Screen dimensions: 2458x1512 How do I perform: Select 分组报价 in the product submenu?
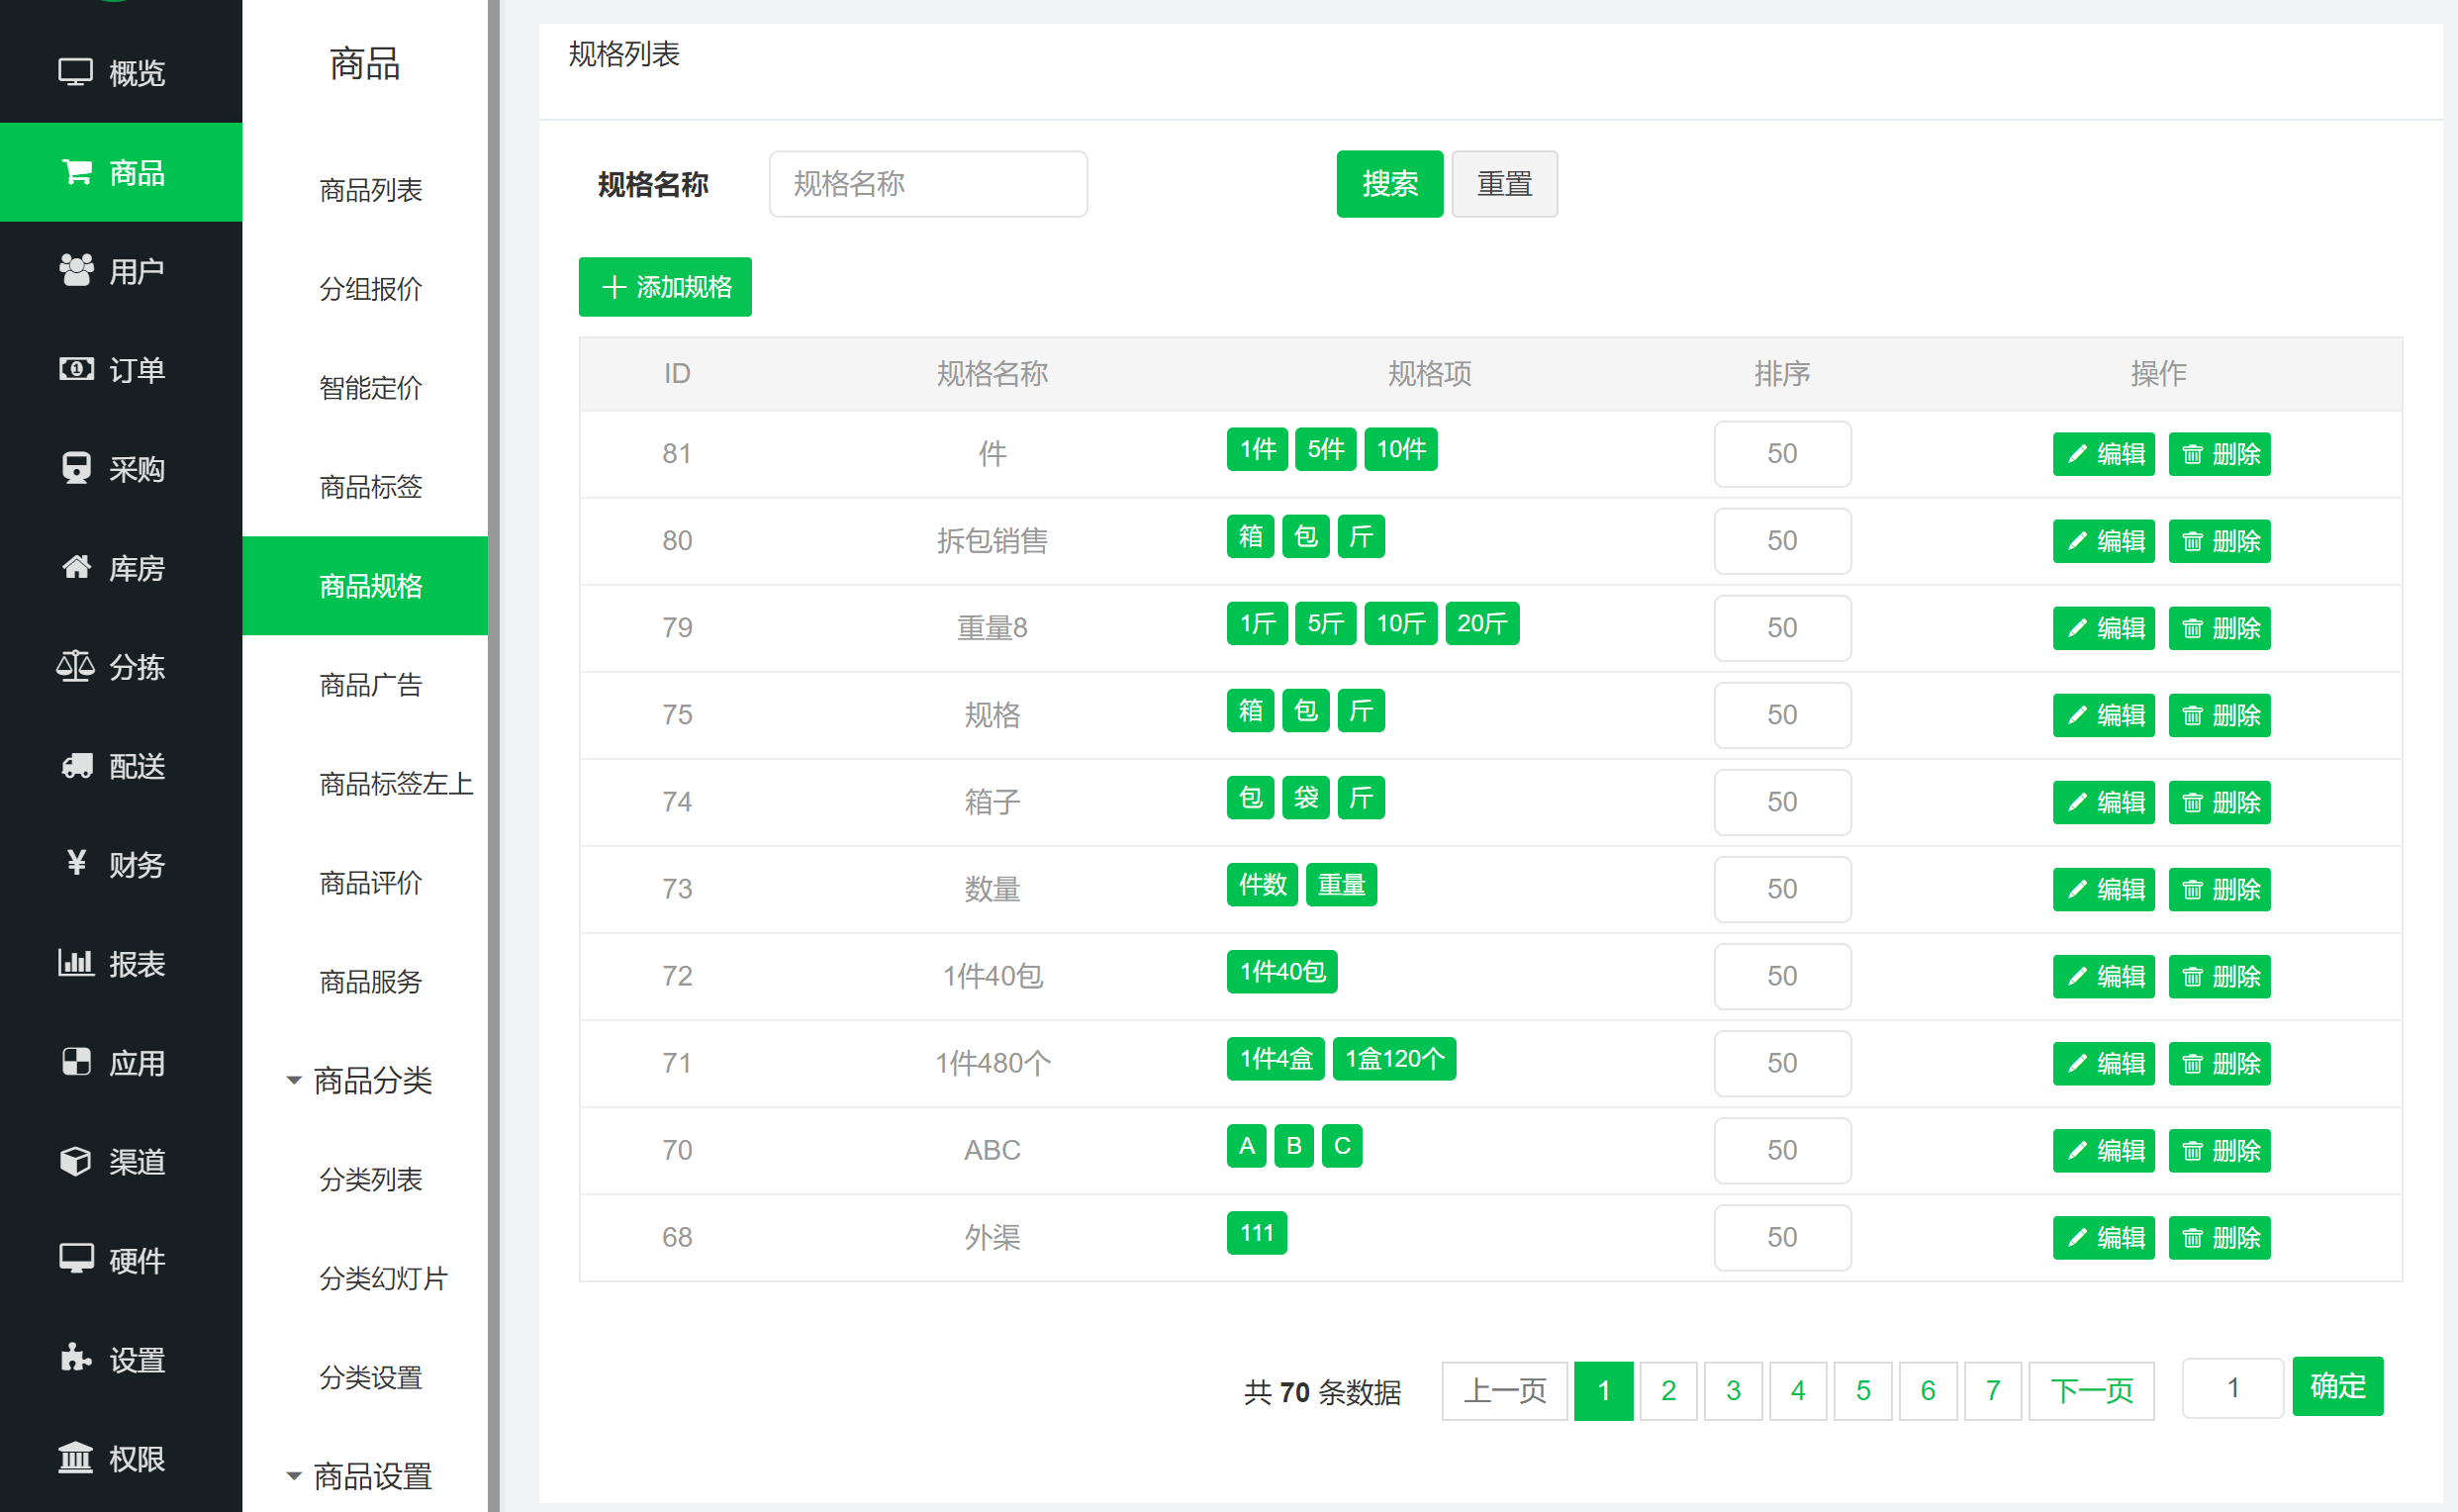pyautogui.click(x=370, y=289)
